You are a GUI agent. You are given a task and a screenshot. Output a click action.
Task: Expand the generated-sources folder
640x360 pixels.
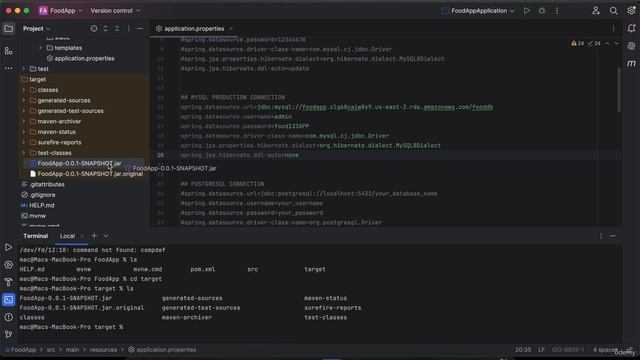[x=24, y=100]
